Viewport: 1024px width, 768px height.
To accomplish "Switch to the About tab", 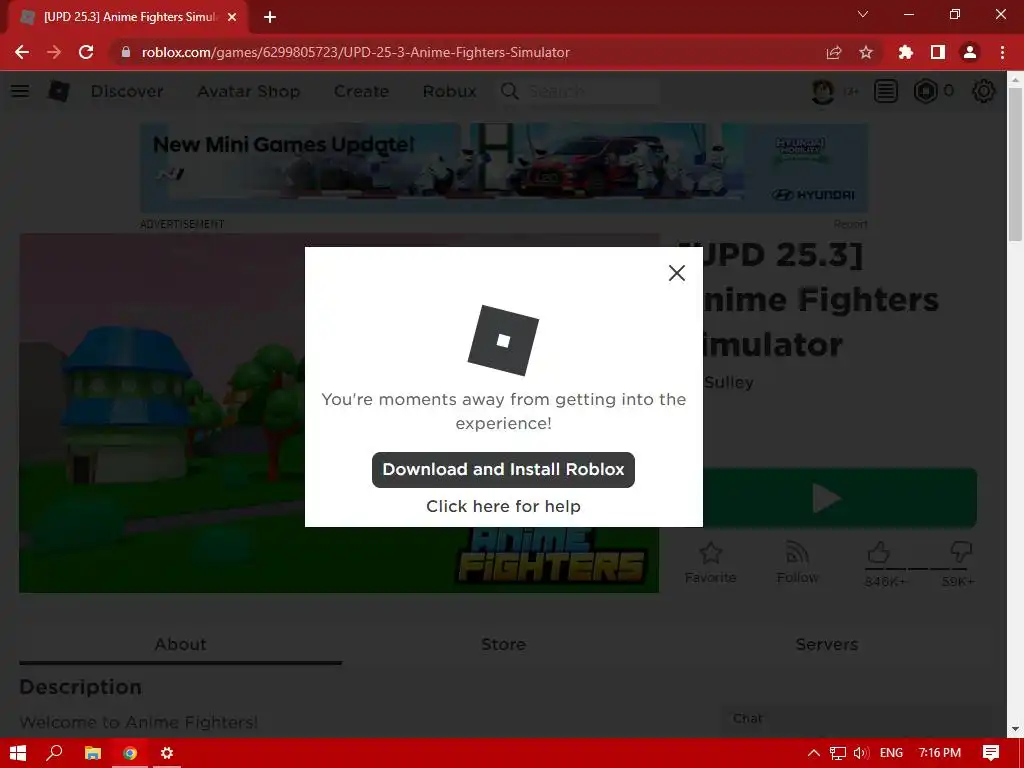I will pyautogui.click(x=180, y=644).
